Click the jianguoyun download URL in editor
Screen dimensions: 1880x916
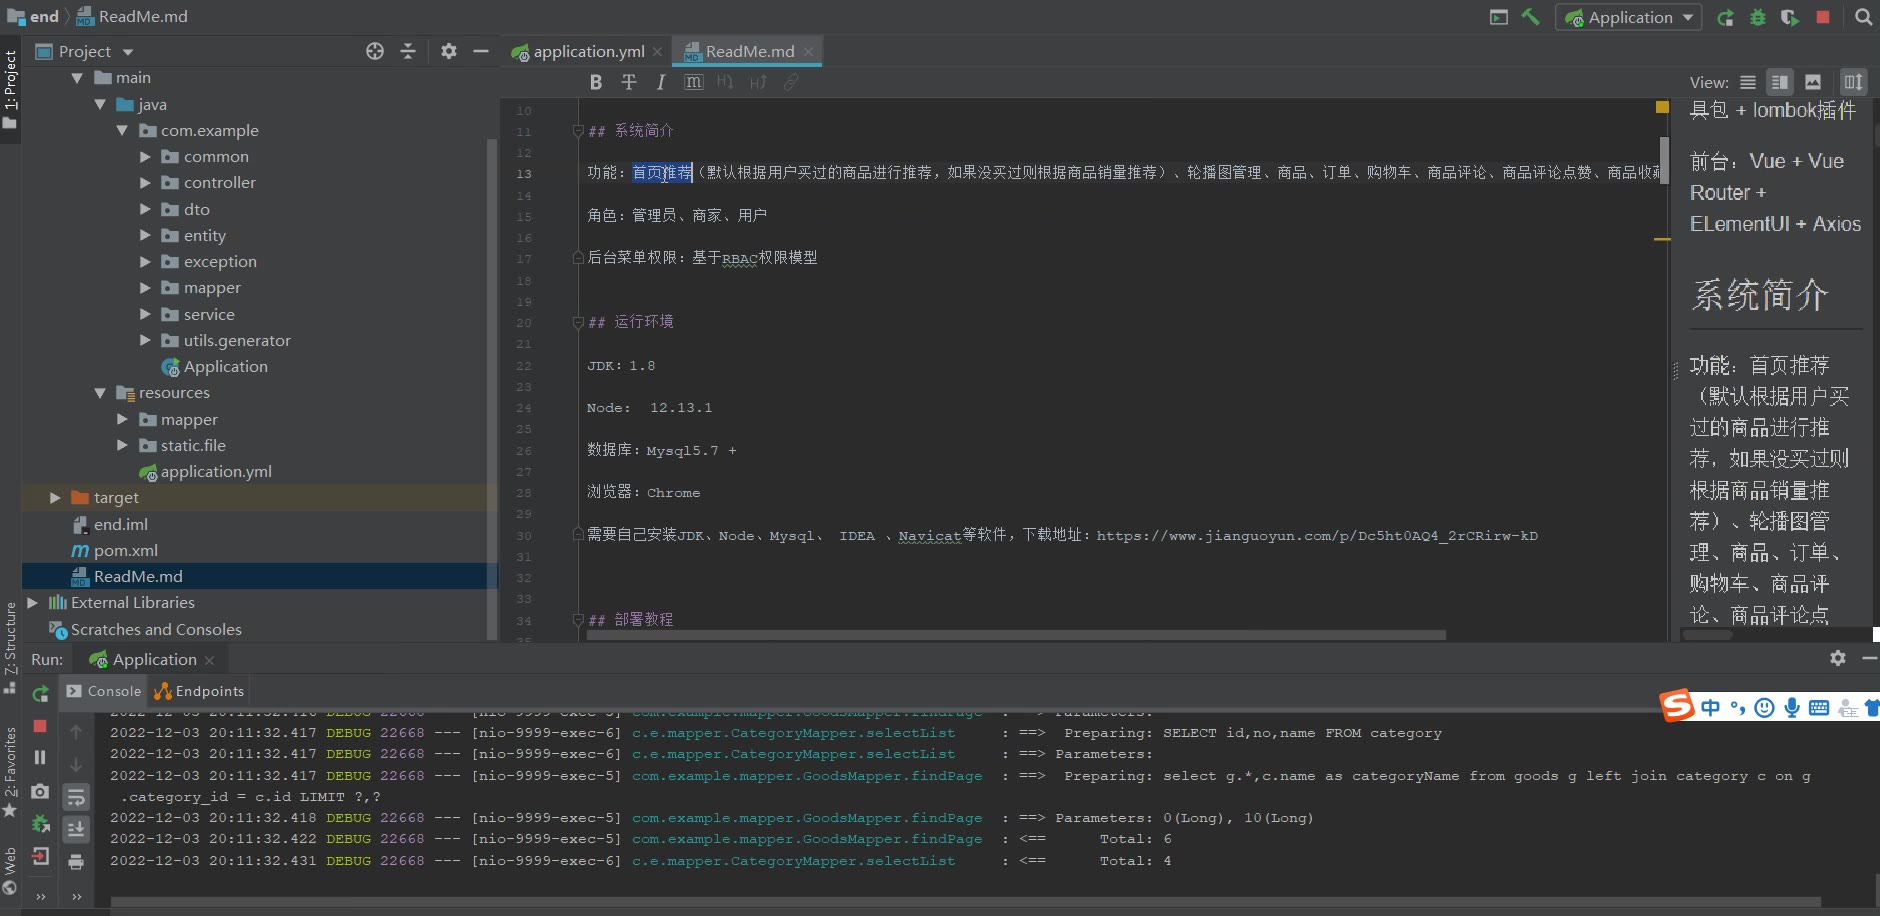(1316, 536)
